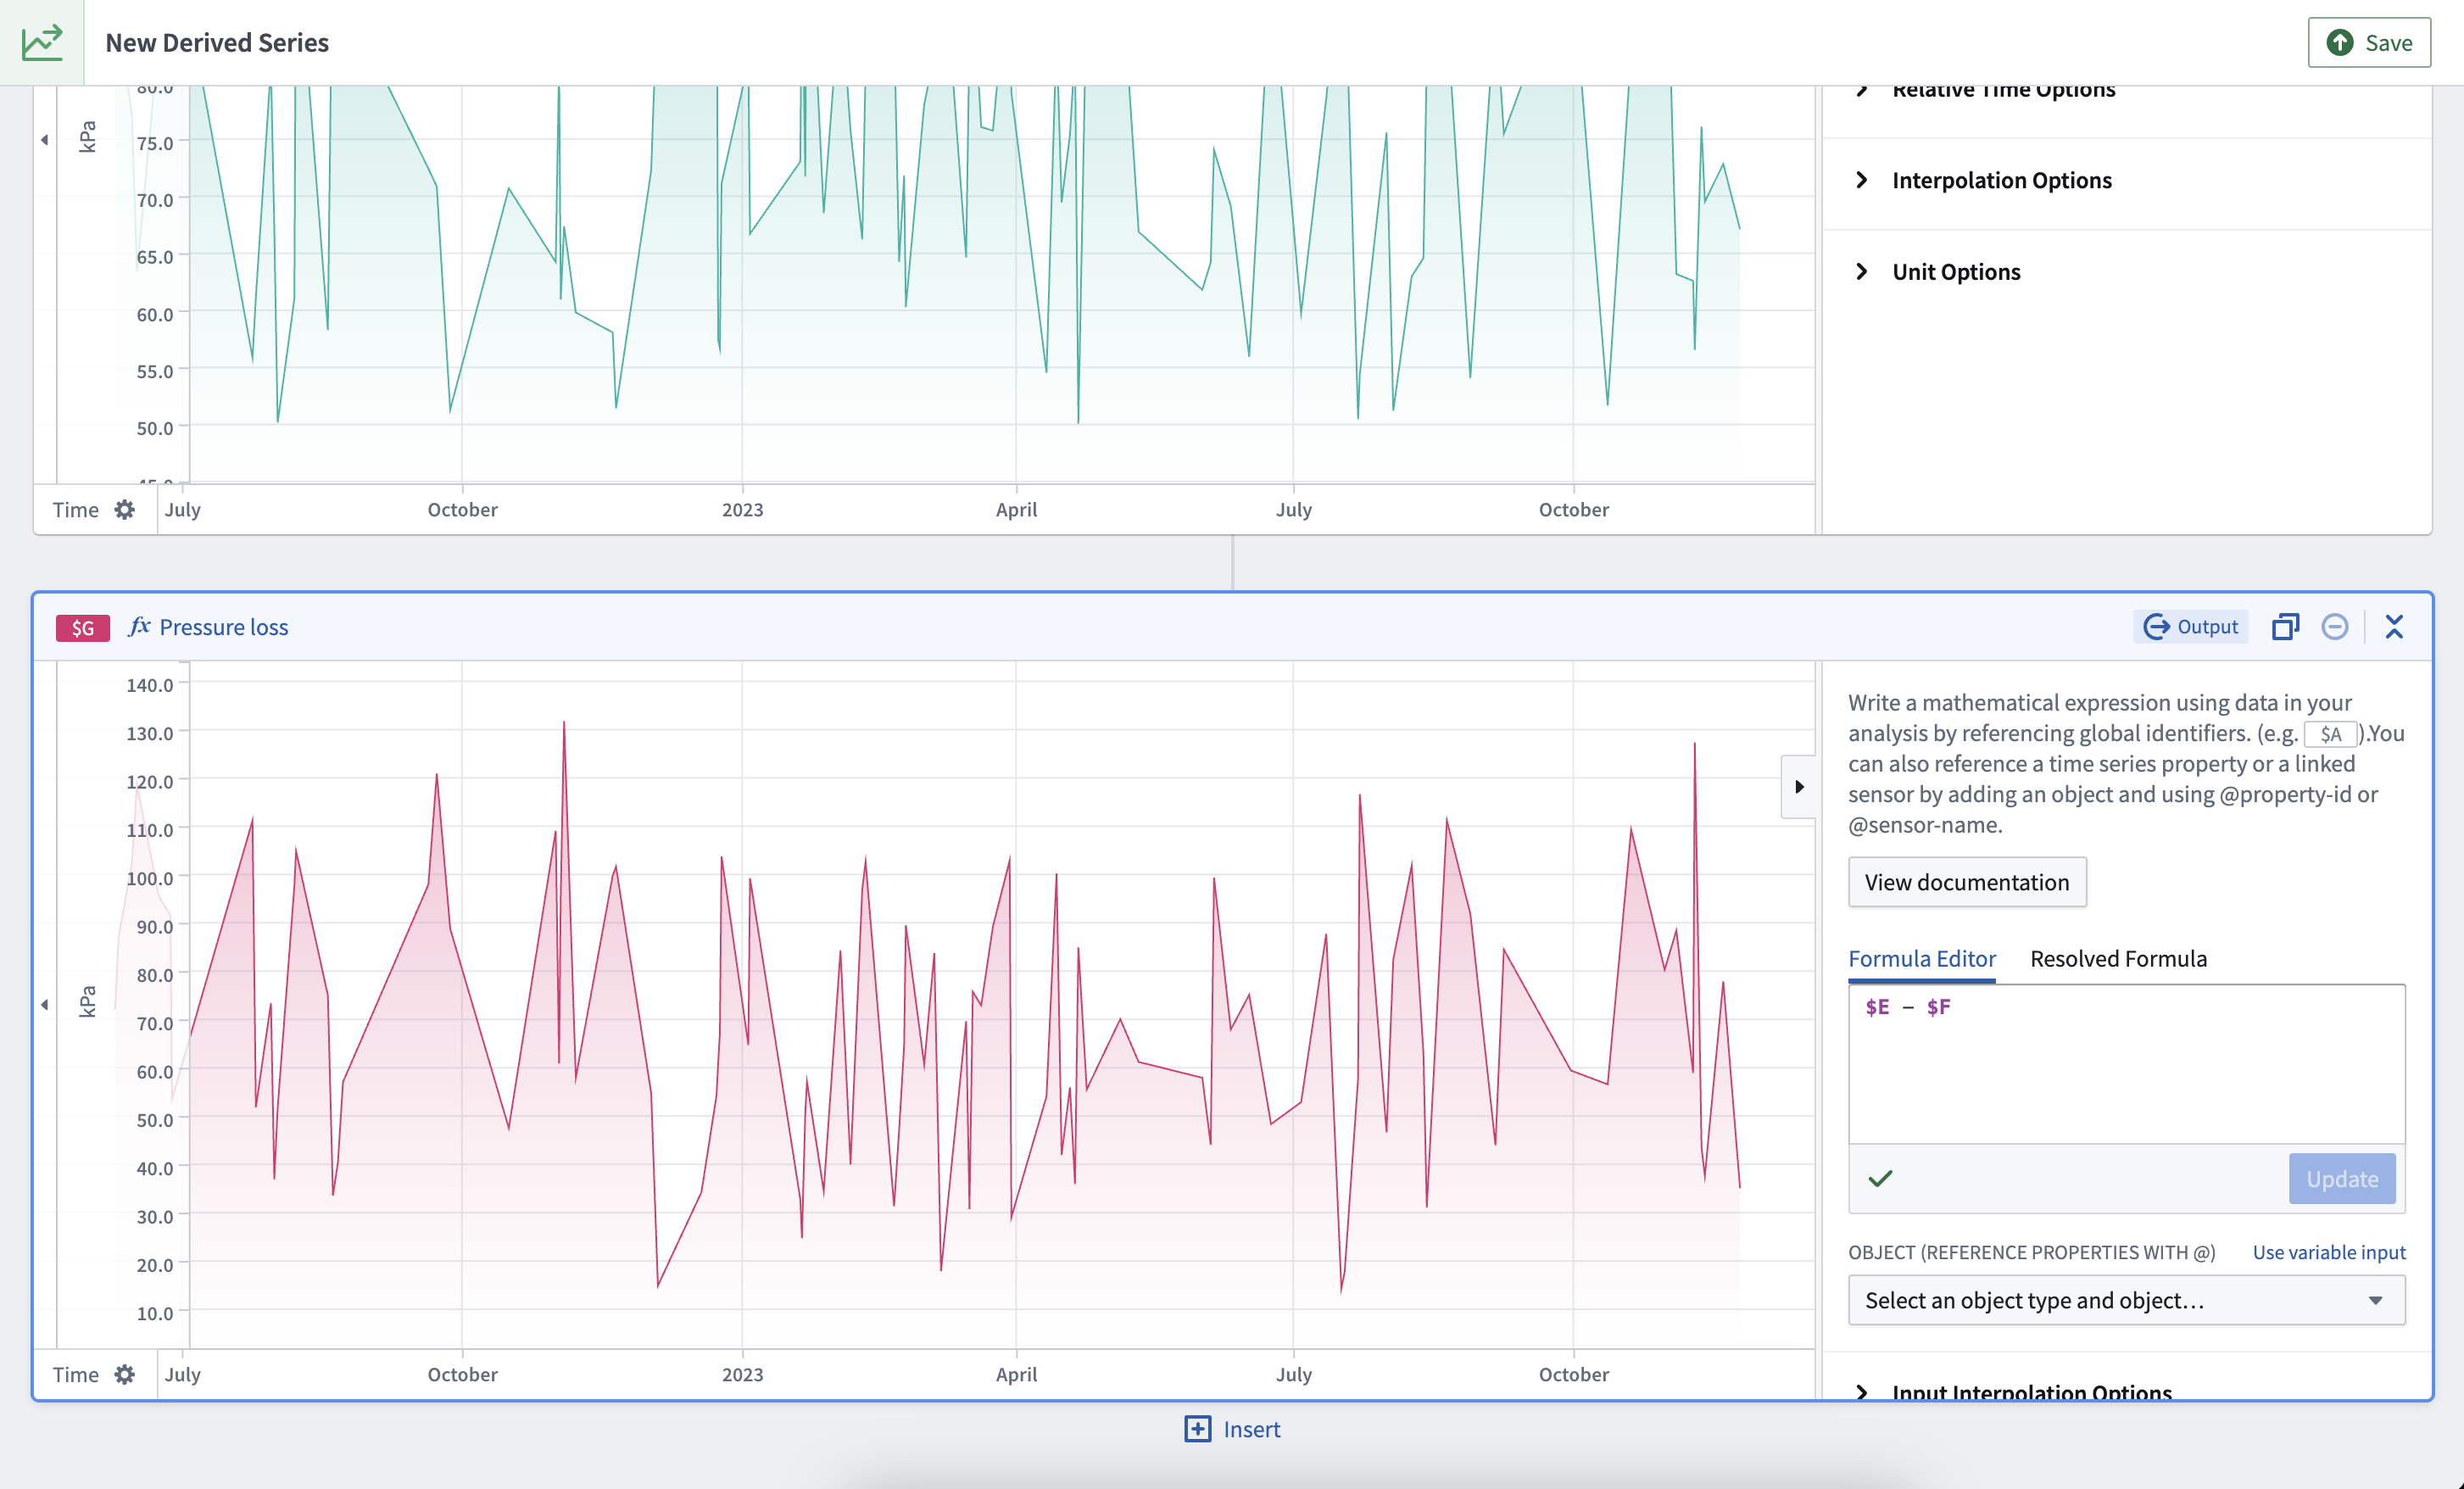Screen dimensions: 2464x1489
Task: Switch to Formula Editor tab
Action: pyautogui.click(x=1921, y=958)
